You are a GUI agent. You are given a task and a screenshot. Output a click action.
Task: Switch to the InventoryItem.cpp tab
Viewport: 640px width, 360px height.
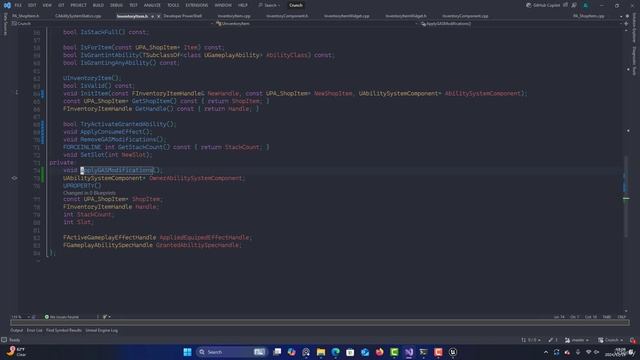coord(234,16)
